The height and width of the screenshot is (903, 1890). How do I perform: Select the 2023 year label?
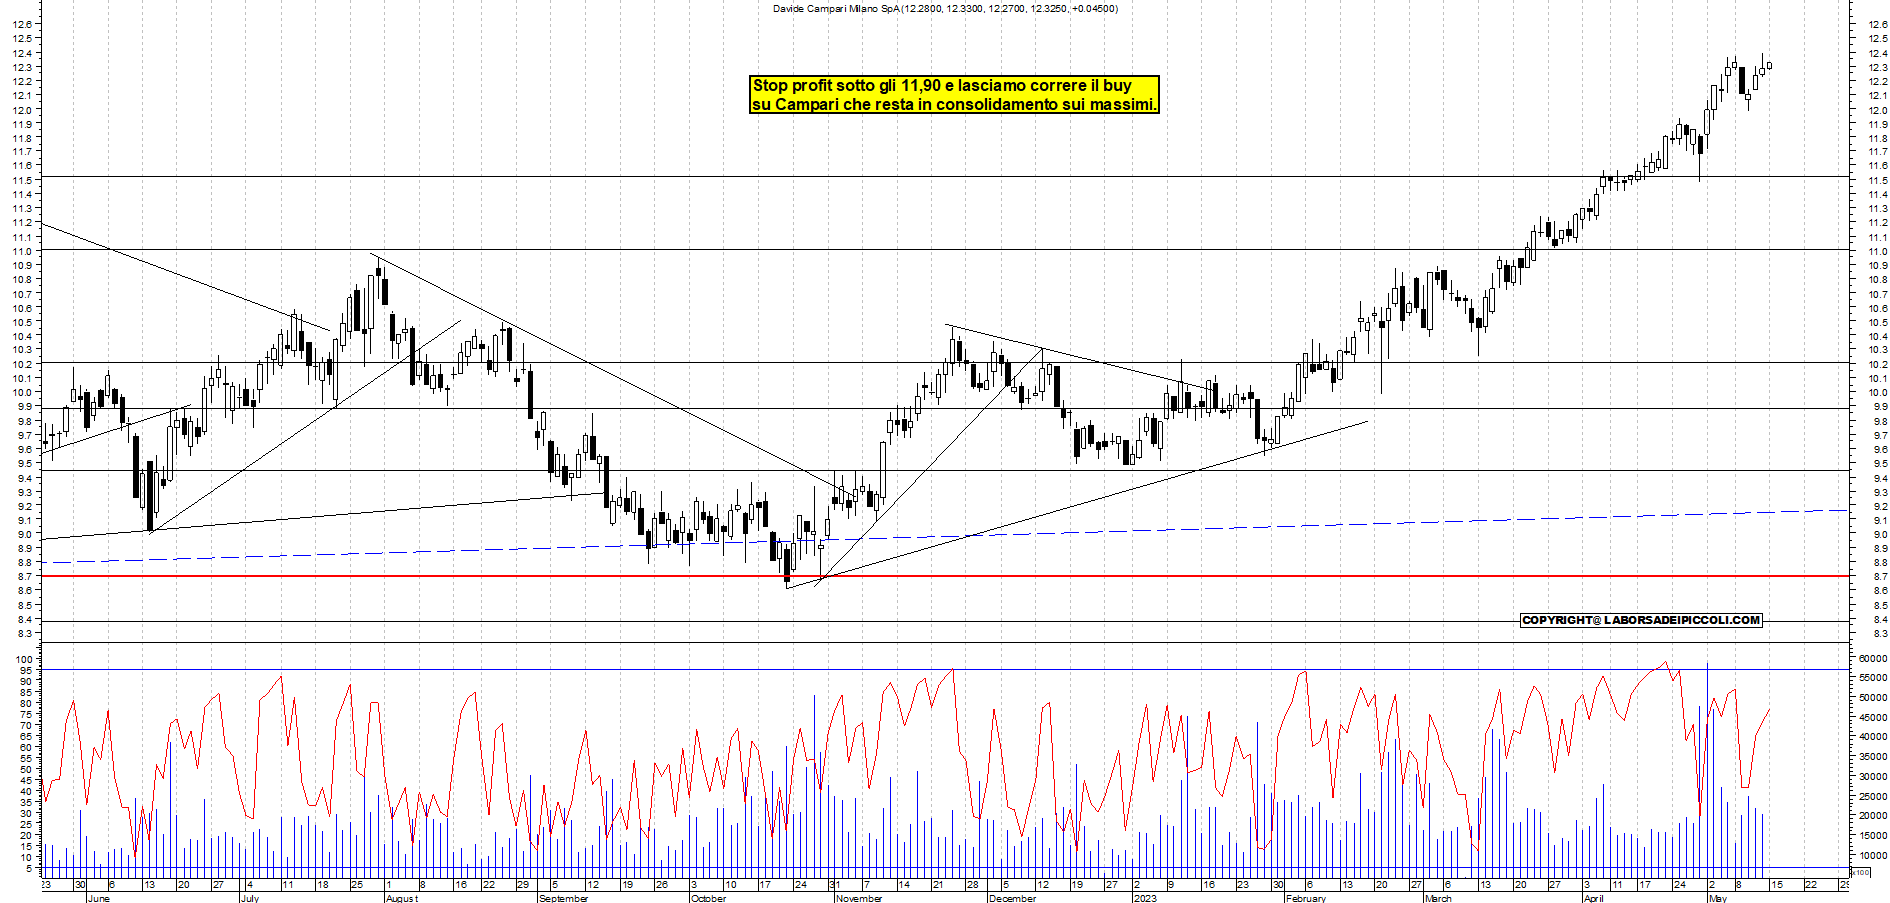1144,898
